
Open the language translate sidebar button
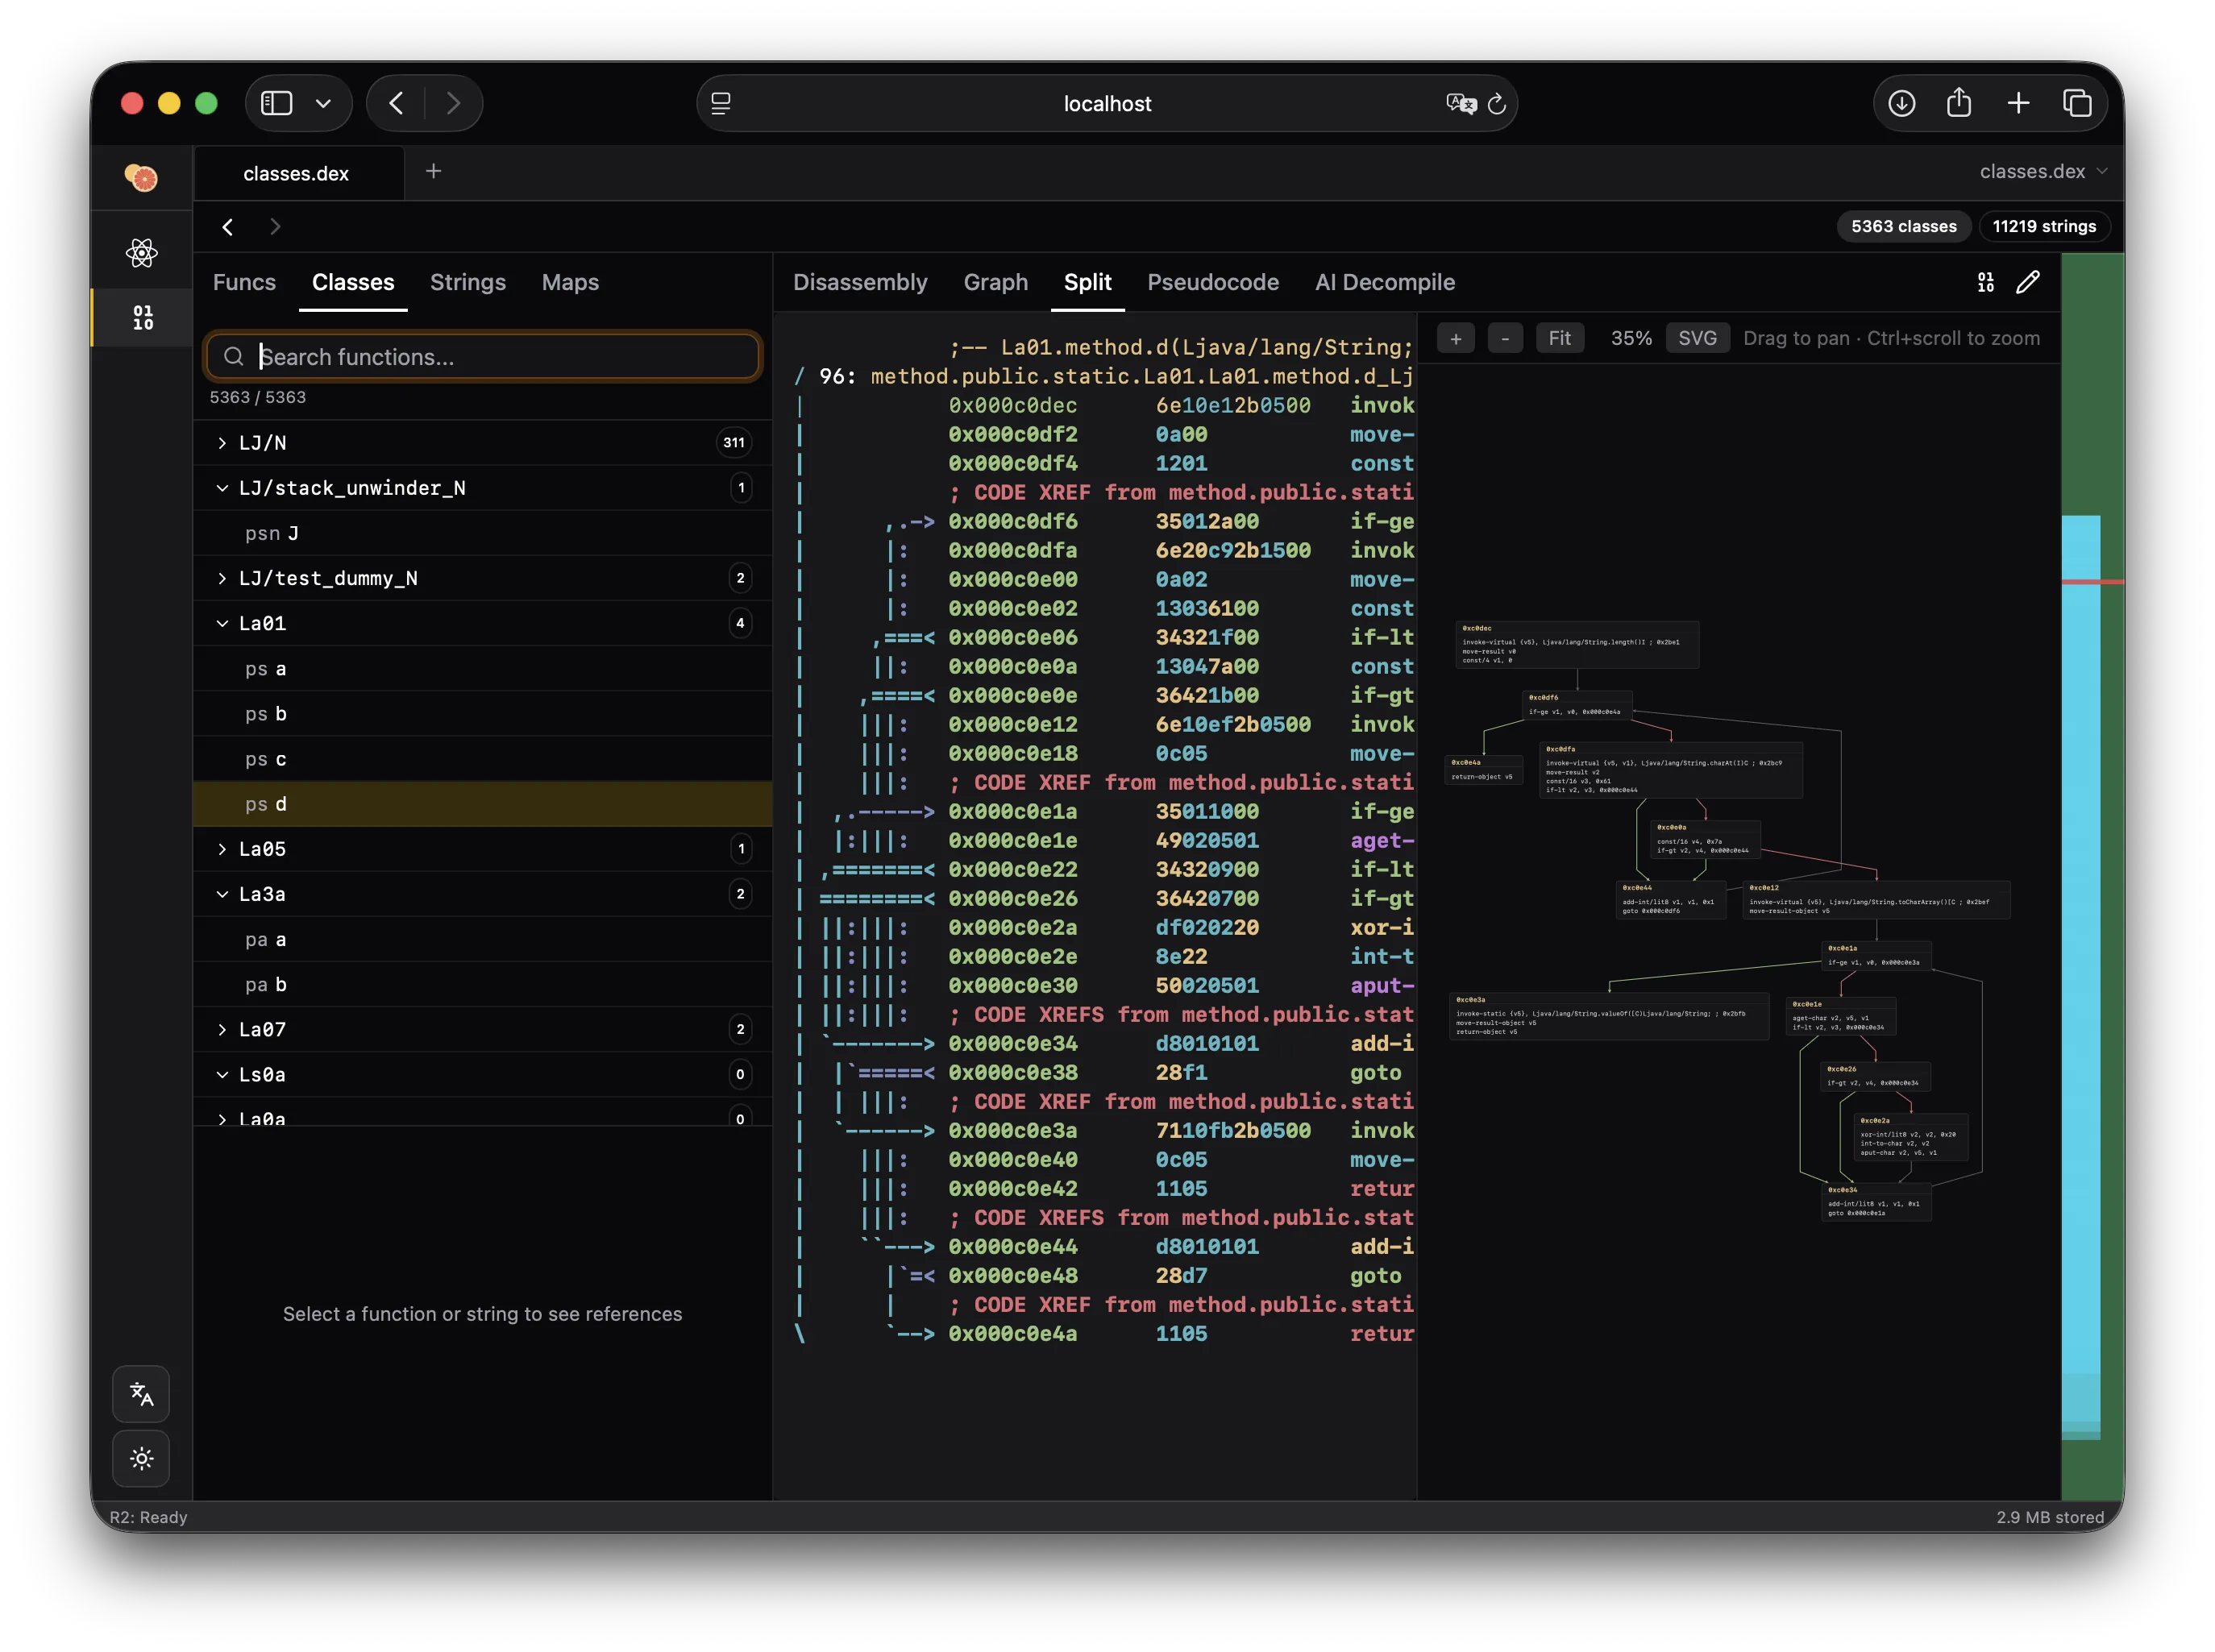(141, 1394)
